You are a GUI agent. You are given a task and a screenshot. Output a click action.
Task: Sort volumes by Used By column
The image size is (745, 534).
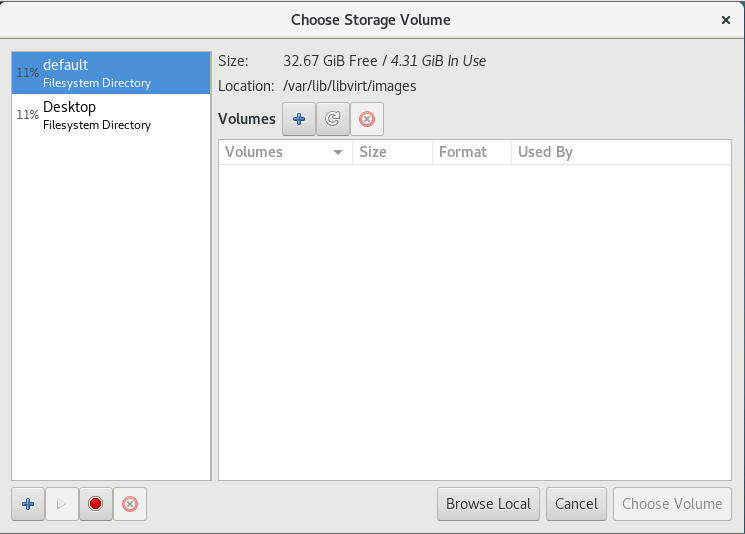[621, 152]
